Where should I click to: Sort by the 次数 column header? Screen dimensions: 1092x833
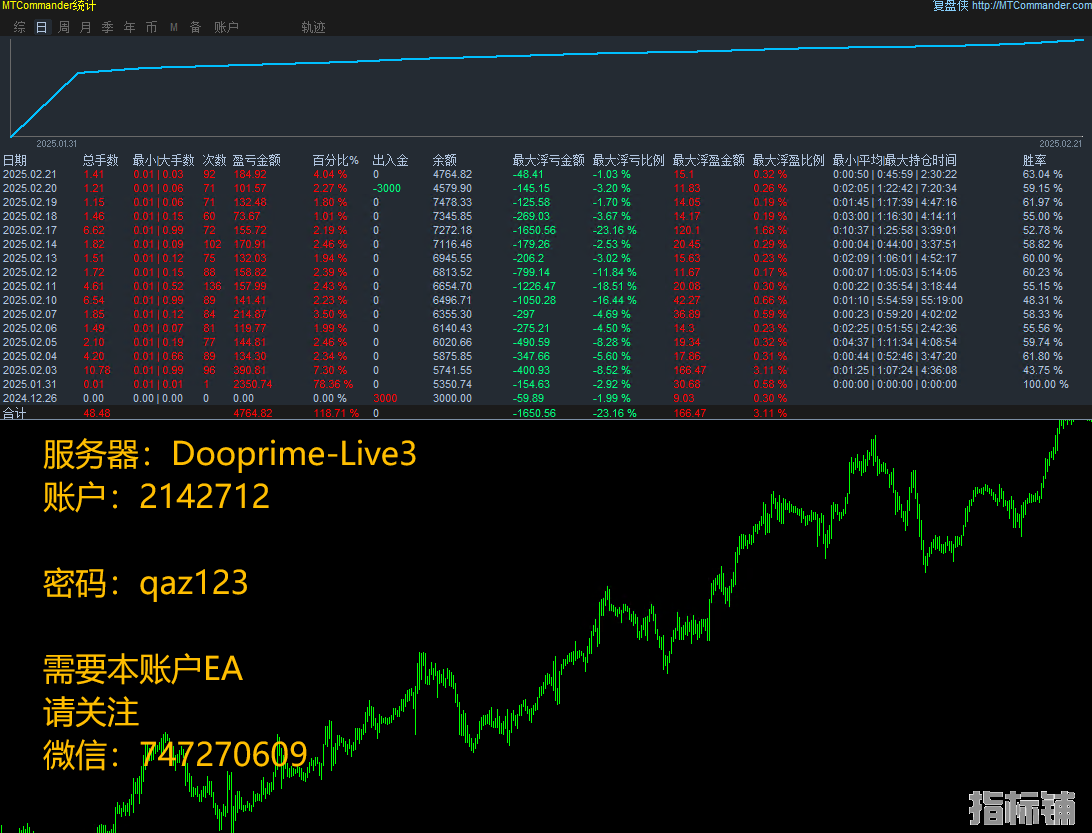[x=214, y=160]
